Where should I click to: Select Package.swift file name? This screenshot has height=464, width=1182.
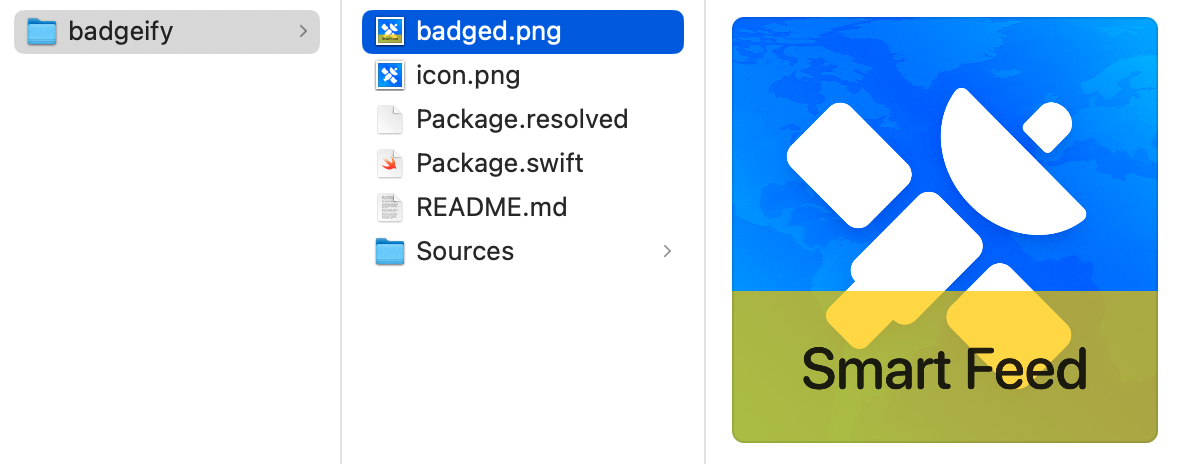coord(499,164)
